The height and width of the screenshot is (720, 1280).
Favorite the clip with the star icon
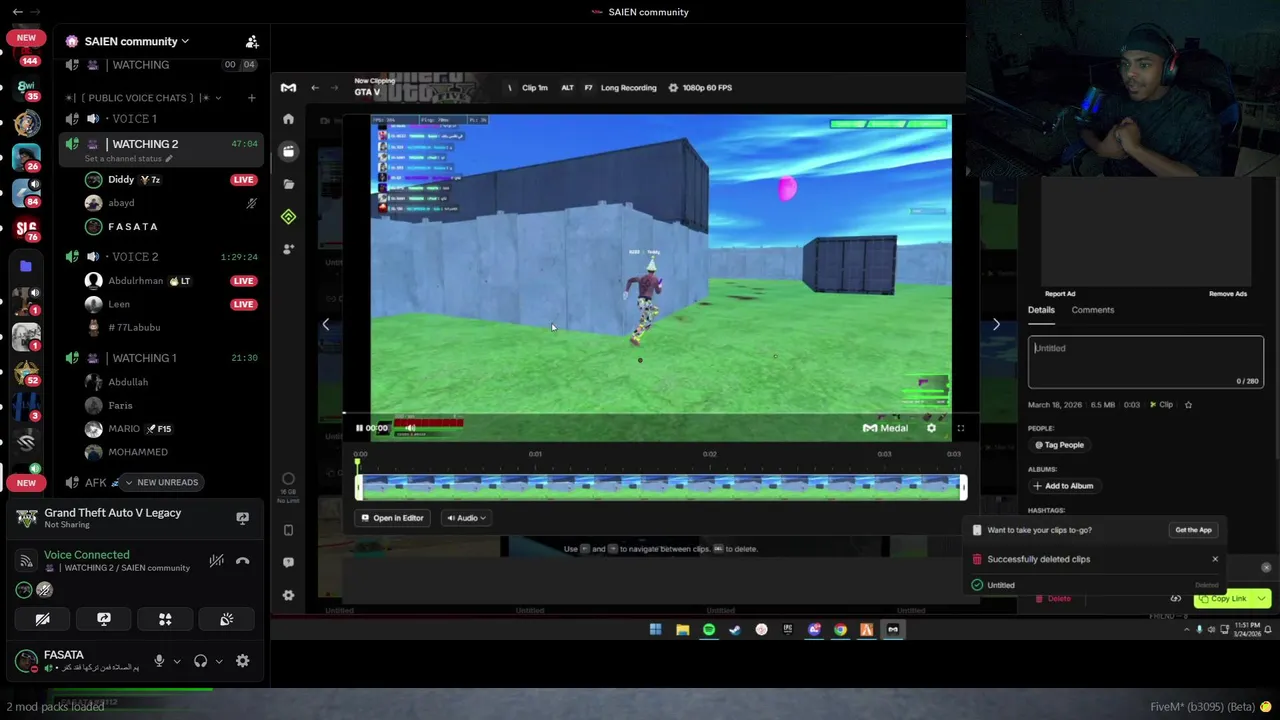(1188, 405)
